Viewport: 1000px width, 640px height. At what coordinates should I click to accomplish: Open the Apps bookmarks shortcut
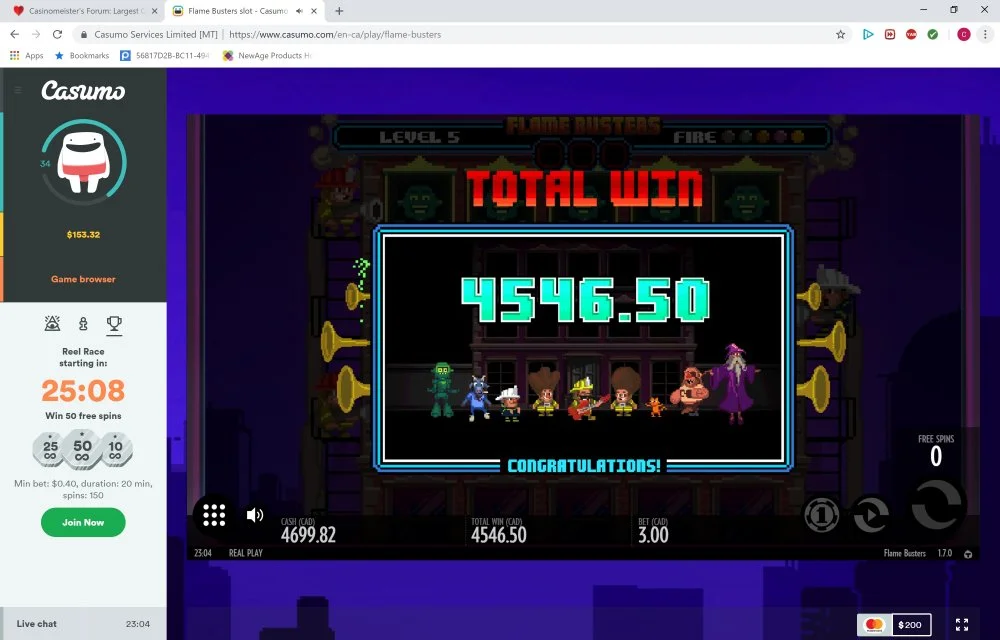coord(27,55)
